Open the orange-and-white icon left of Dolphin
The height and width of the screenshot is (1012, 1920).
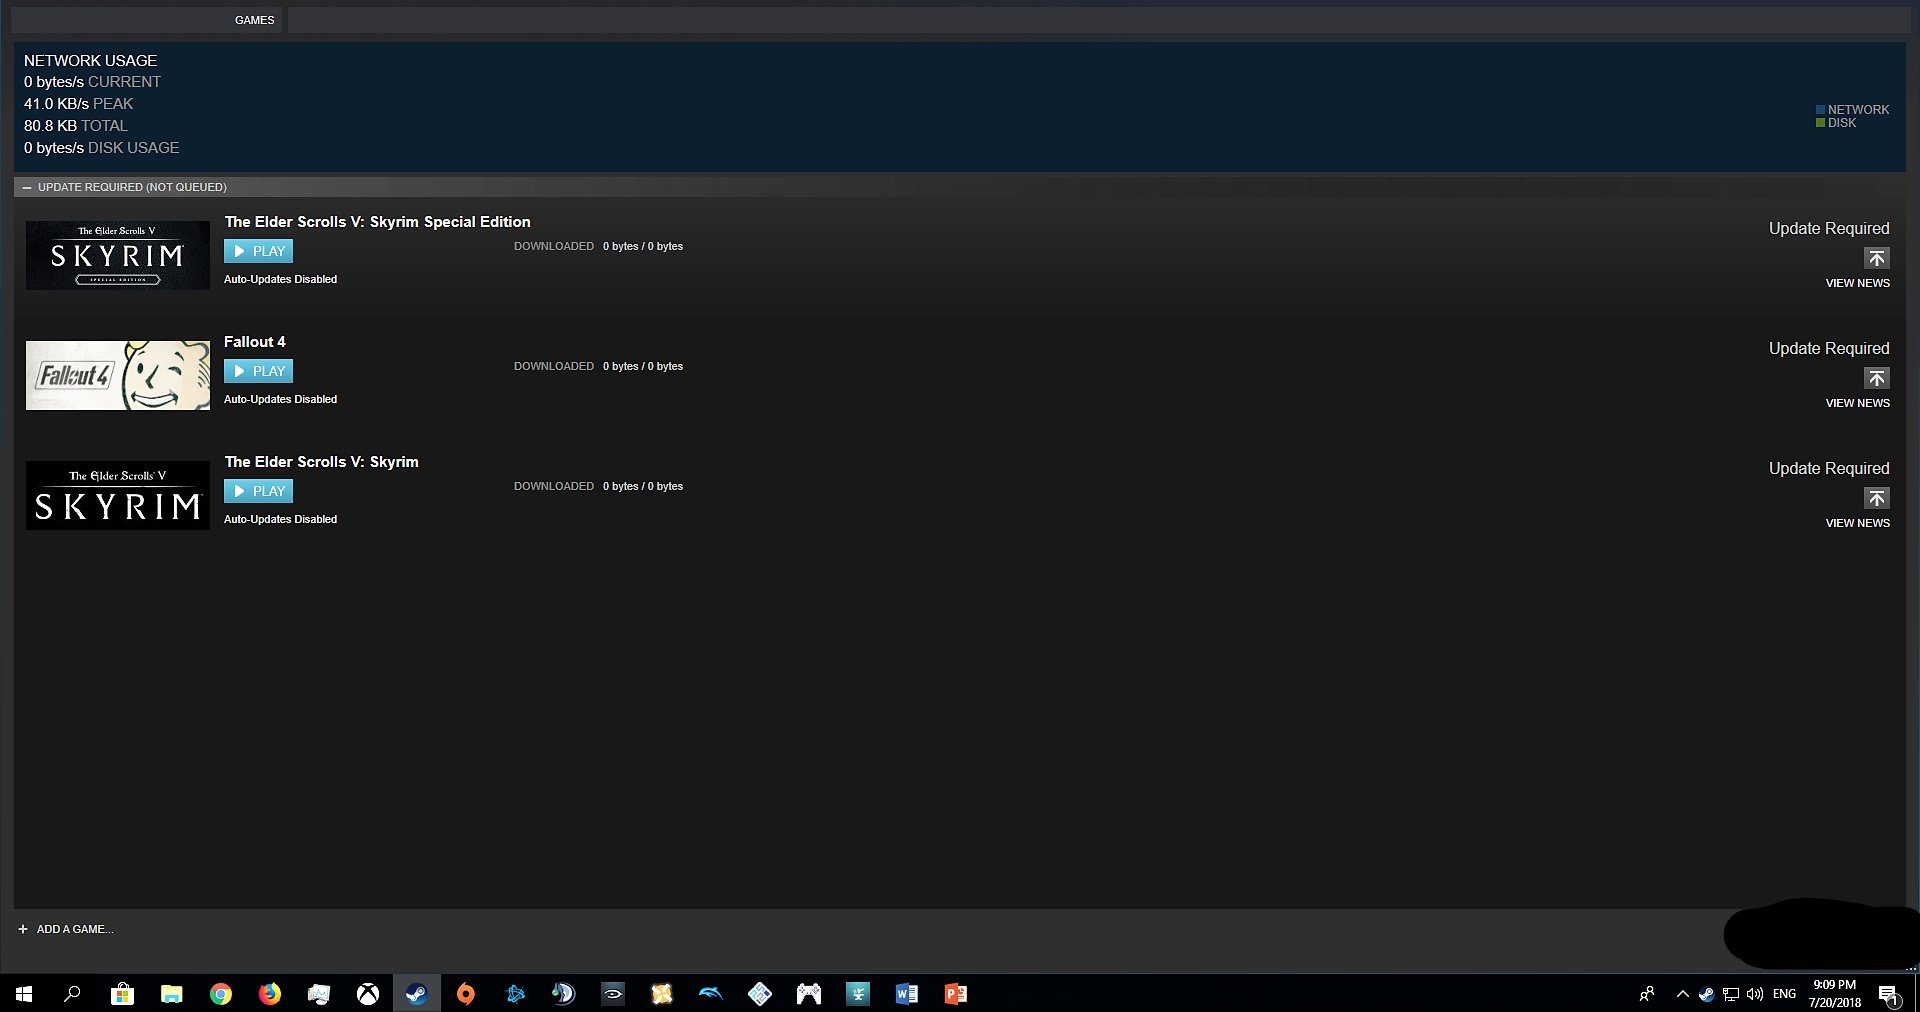[661, 994]
